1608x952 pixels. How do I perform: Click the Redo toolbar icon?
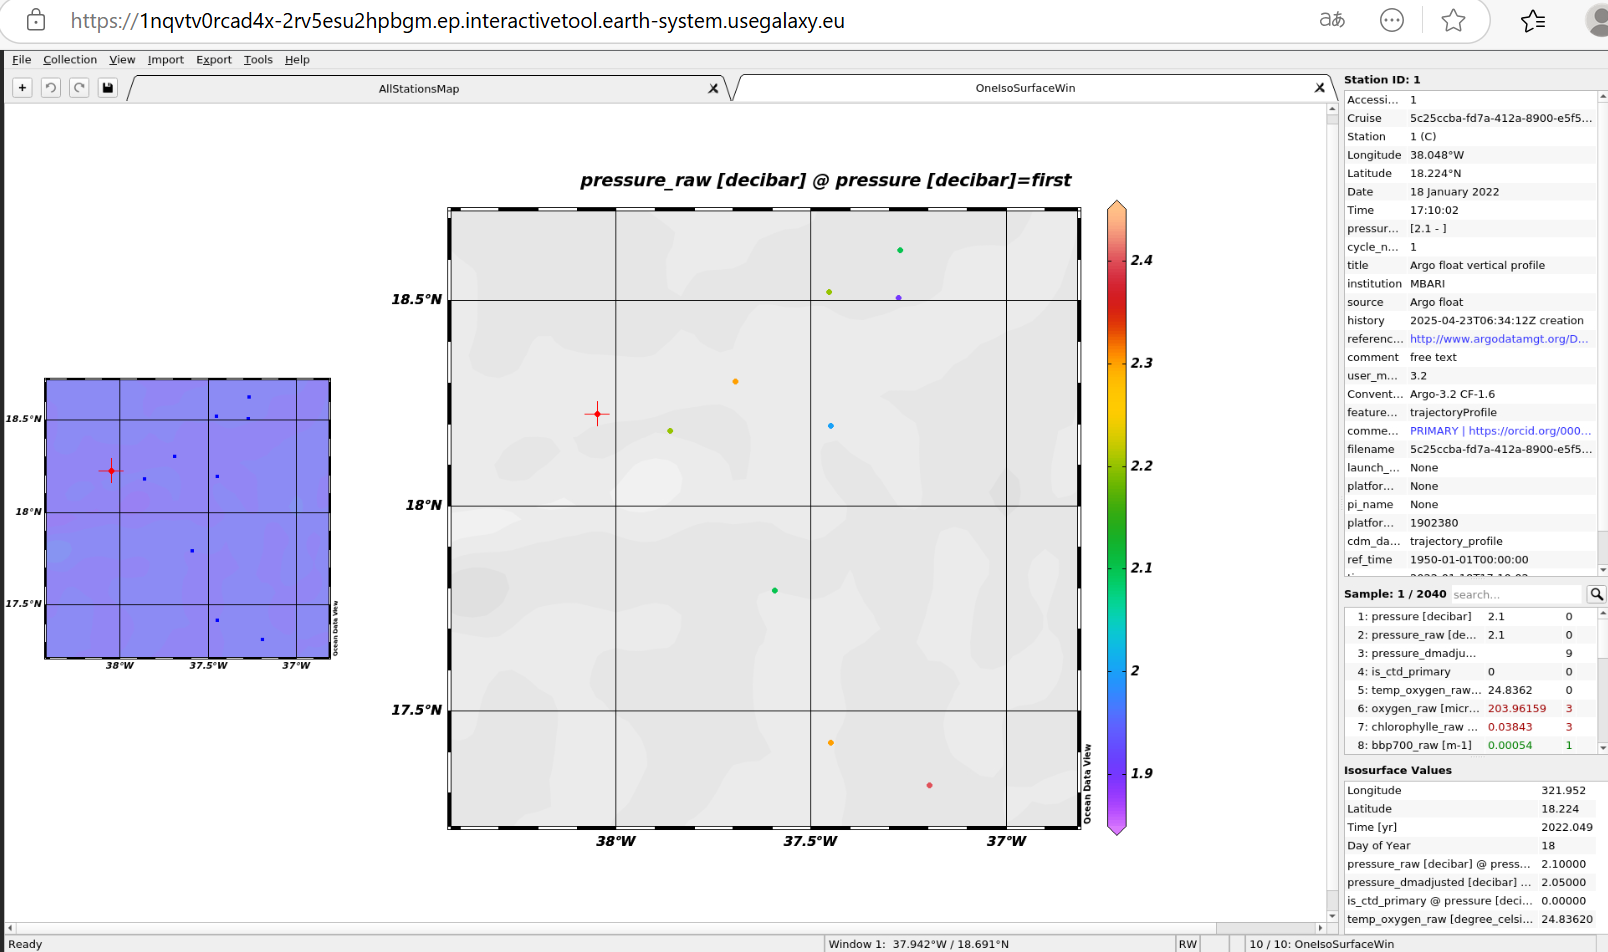click(x=78, y=87)
